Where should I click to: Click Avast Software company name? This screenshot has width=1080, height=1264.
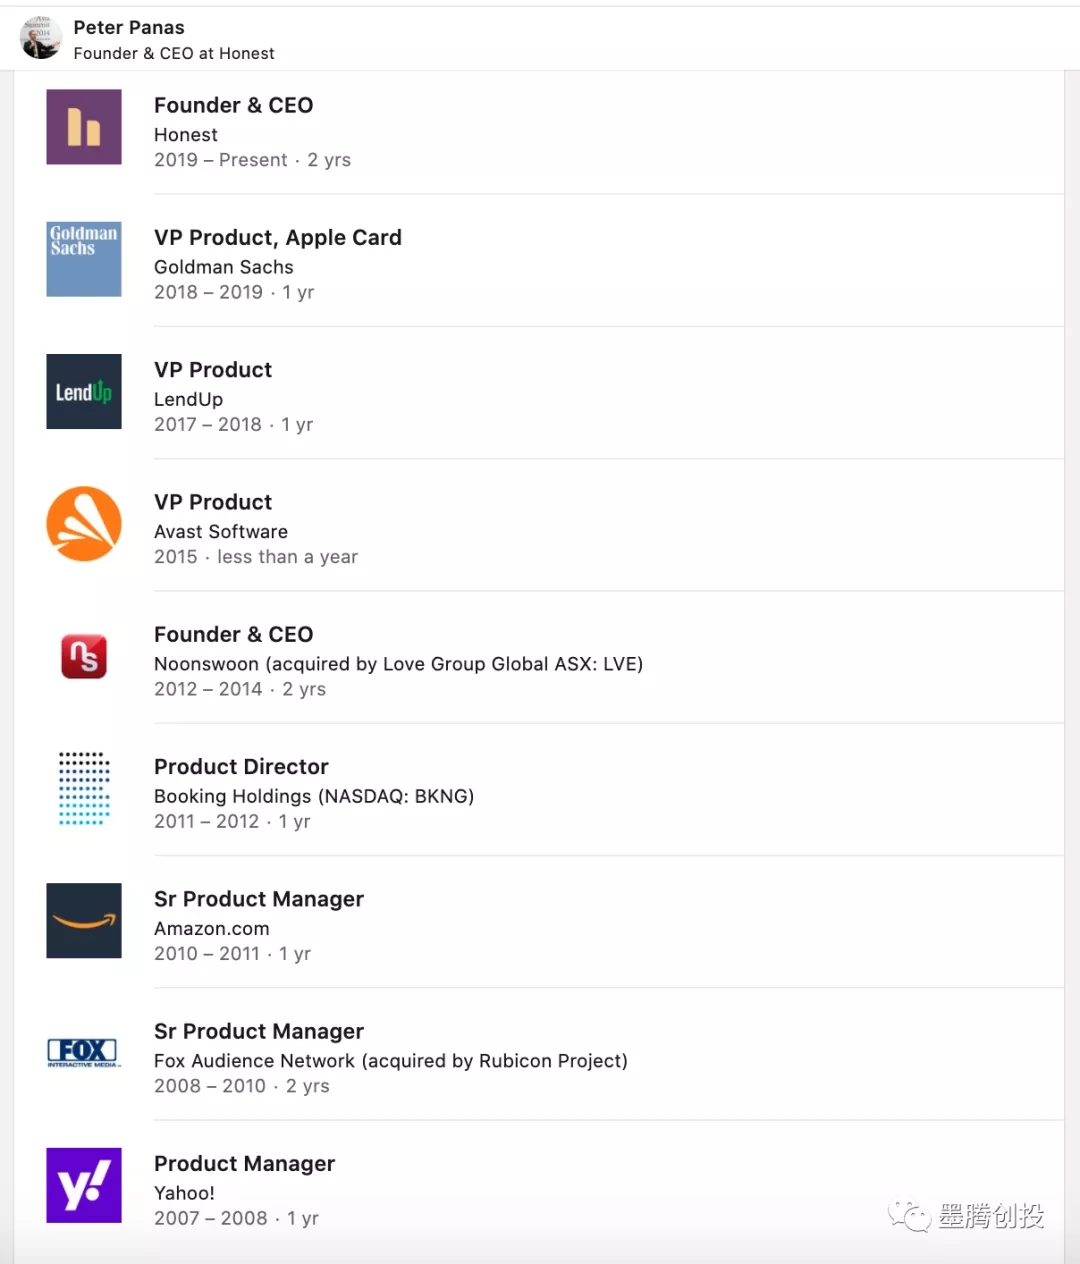coord(220,531)
